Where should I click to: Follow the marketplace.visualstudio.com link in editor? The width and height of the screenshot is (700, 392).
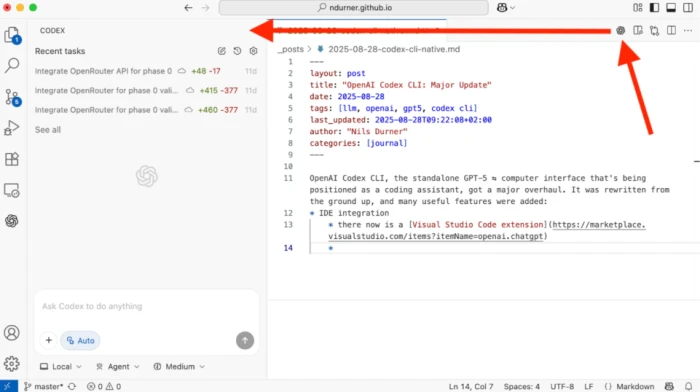pos(487,230)
